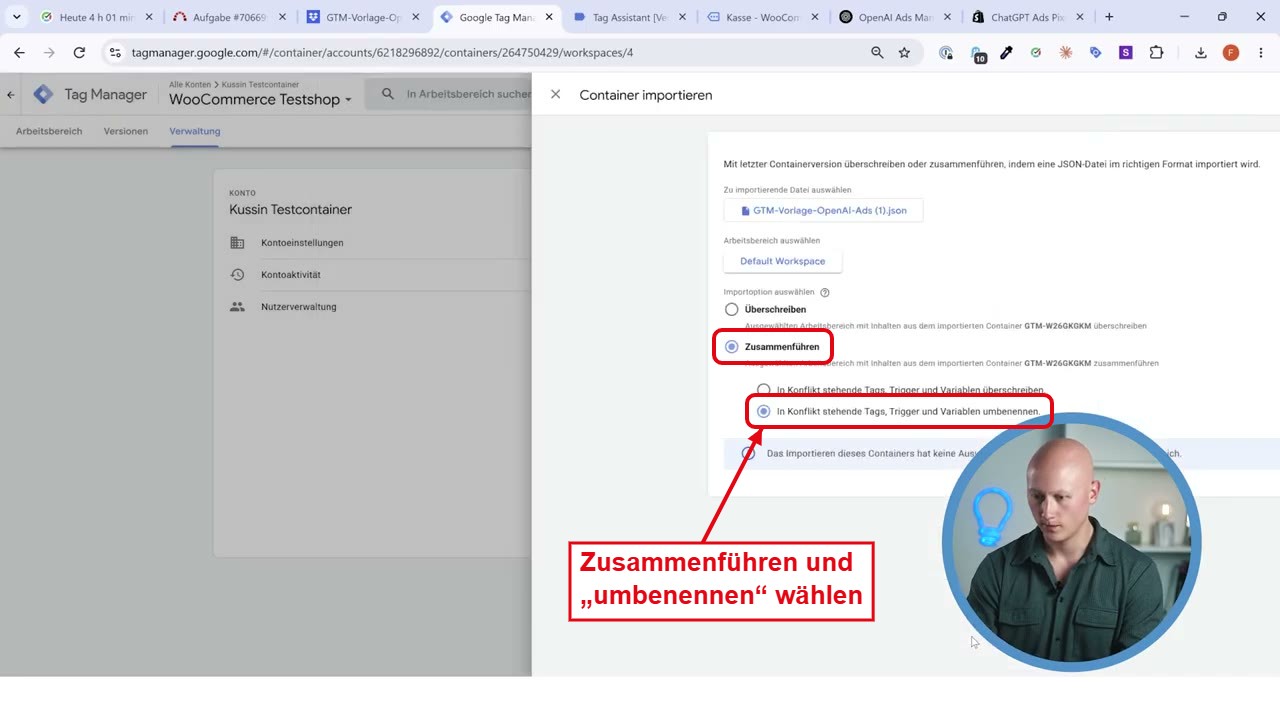Close the Container importieren panel
The height and width of the screenshot is (720, 1280).
coord(555,95)
